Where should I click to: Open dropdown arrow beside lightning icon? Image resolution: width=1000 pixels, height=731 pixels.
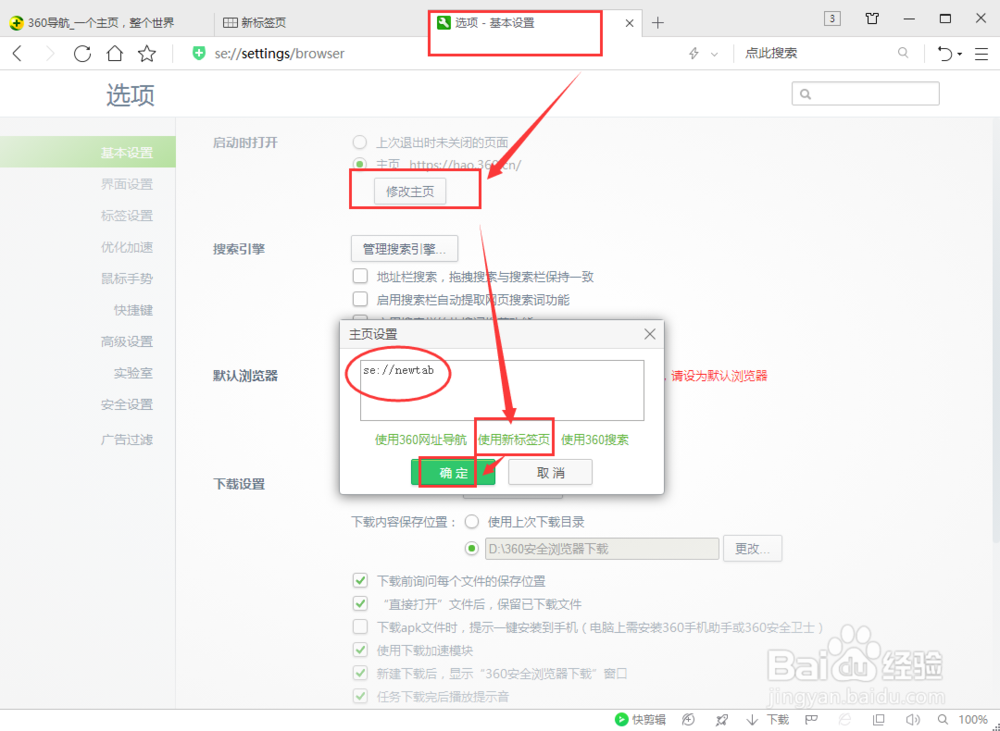coord(714,54)
